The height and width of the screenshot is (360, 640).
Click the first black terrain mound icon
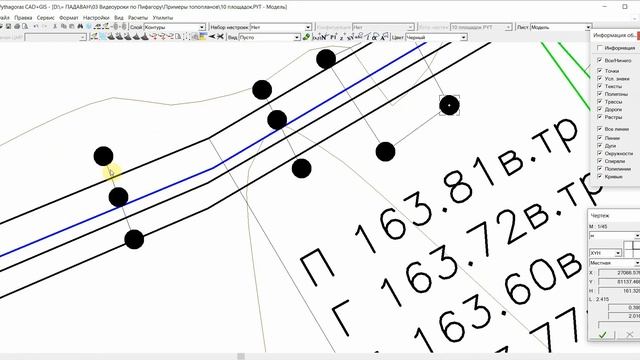111,37
